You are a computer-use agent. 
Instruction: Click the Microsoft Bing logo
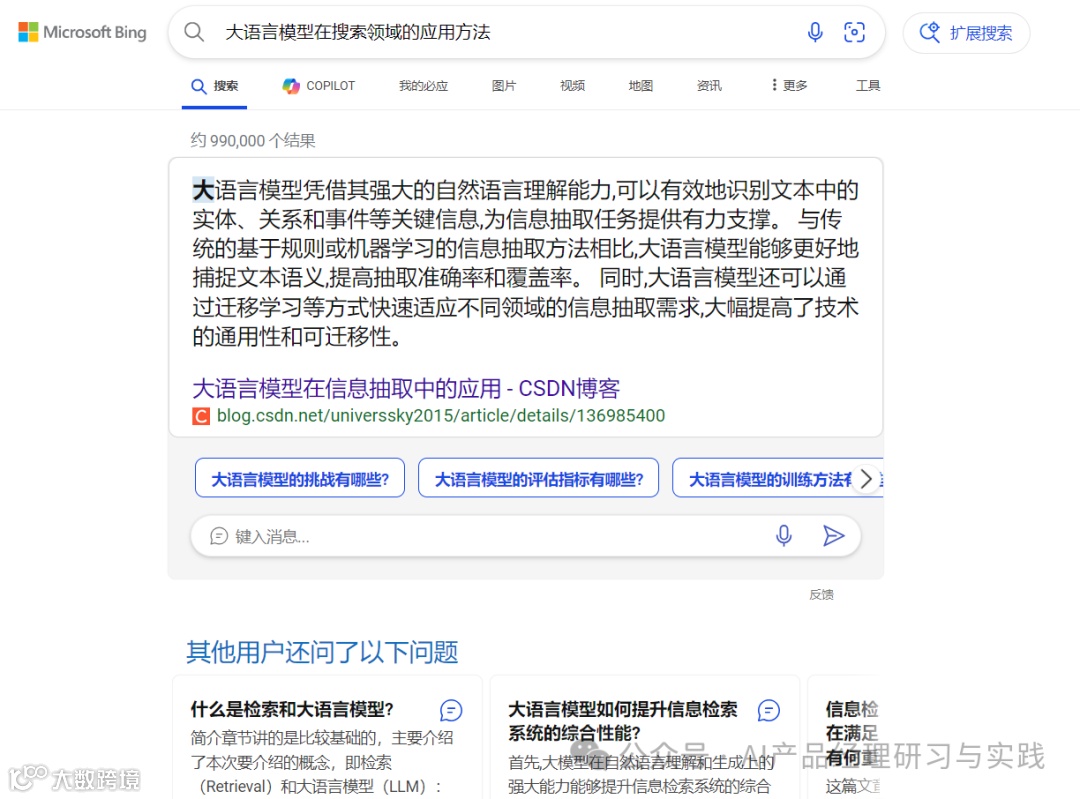(82, 32)
